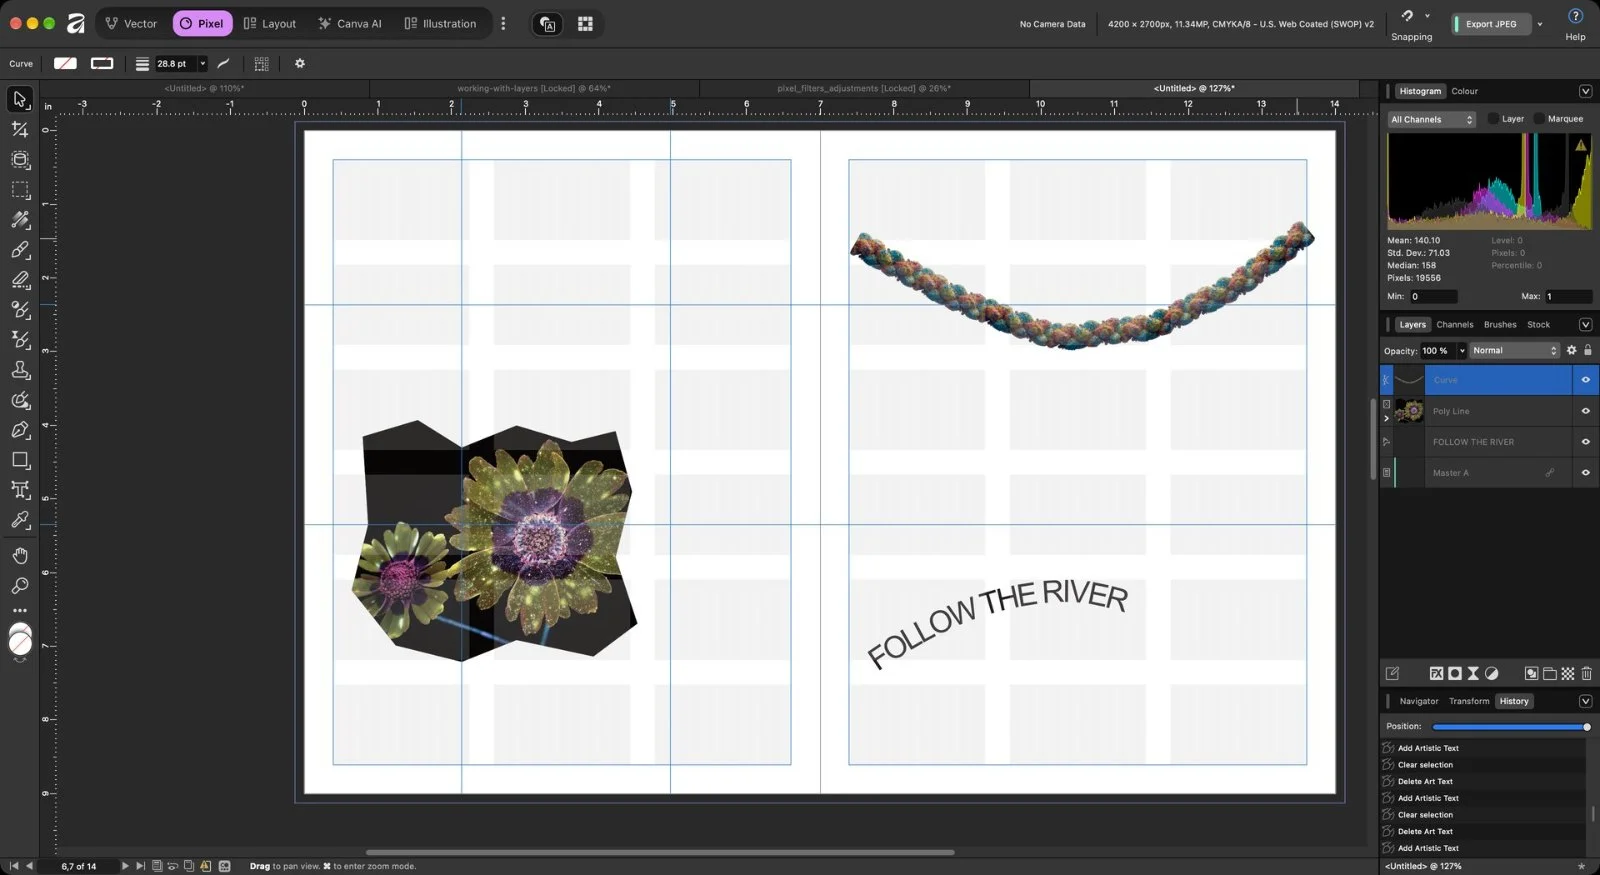Open the grid of studios icon
1600x875 pixels.
585,24
